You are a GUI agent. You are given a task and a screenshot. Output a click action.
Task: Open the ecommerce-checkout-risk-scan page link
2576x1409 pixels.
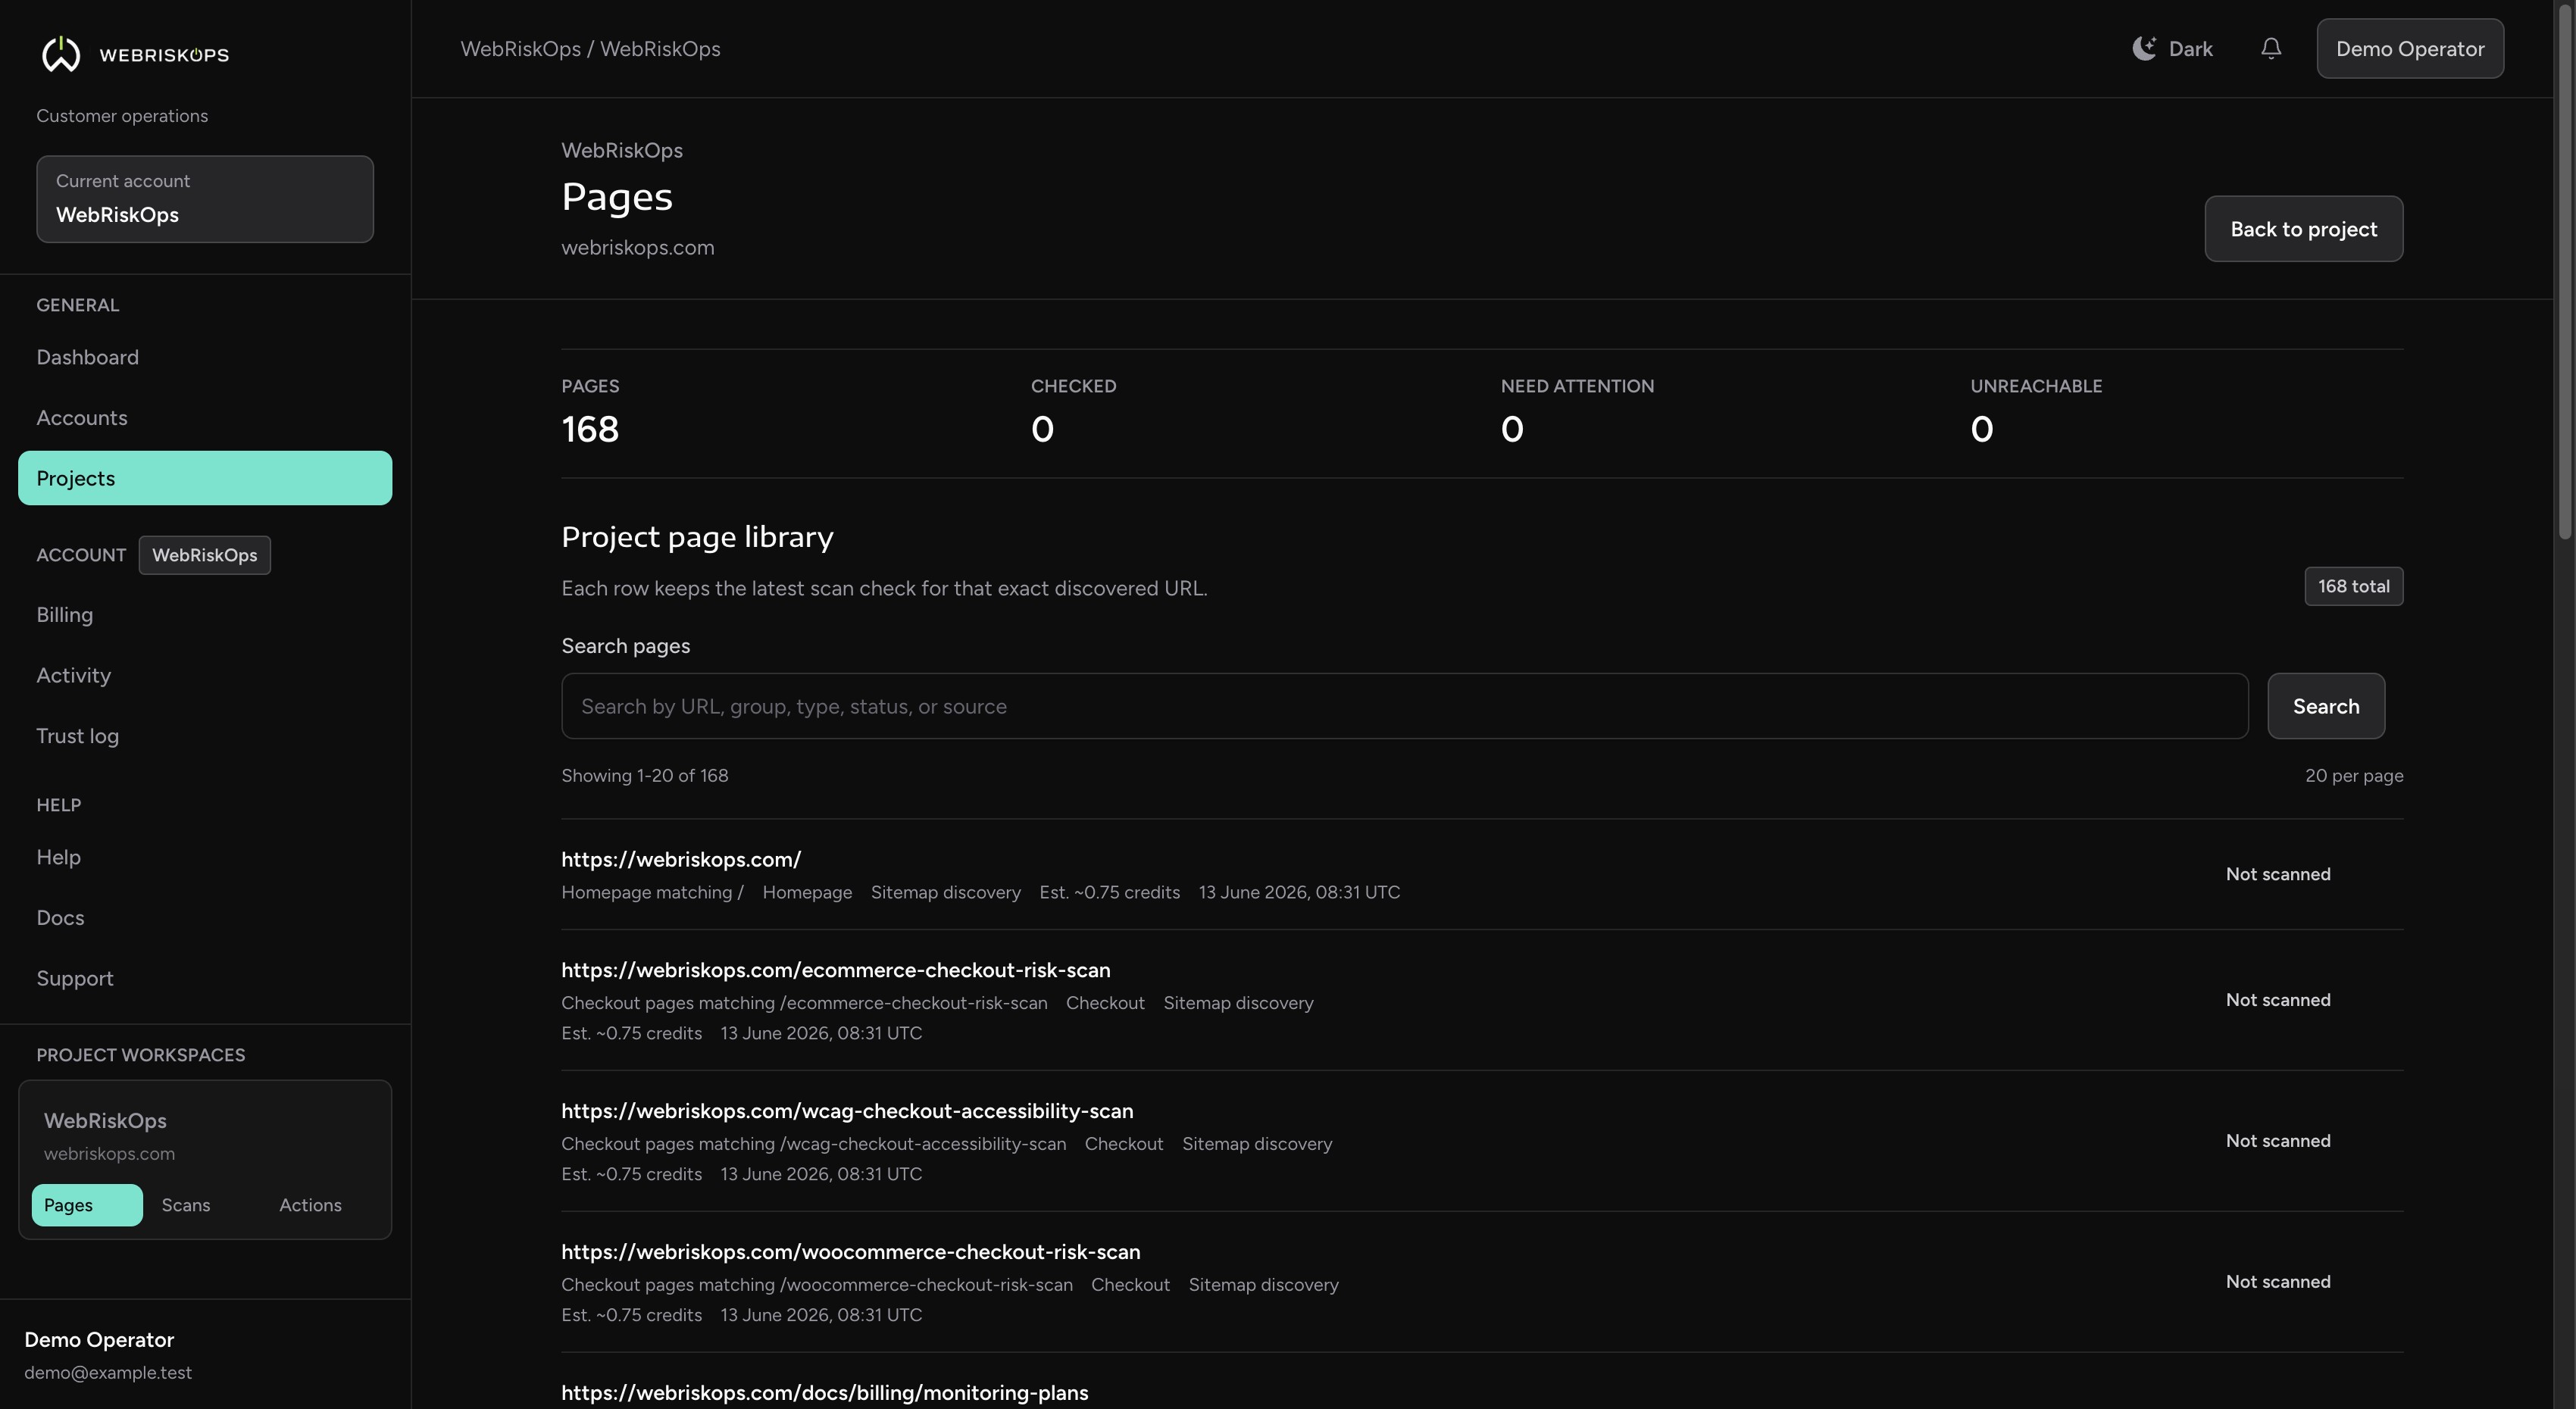pyautogui.click(x=836, y=970)
